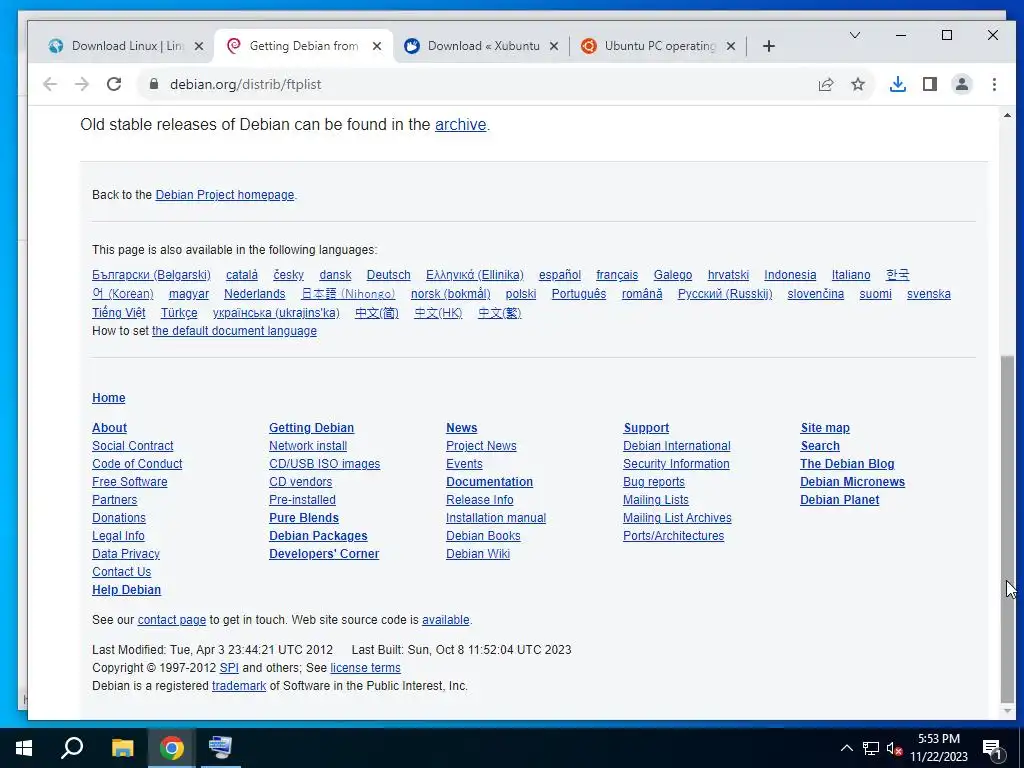Screen dimensions: 1024x768
Task: Click scrollbar down arrow
Action: tap(1007, 711)
